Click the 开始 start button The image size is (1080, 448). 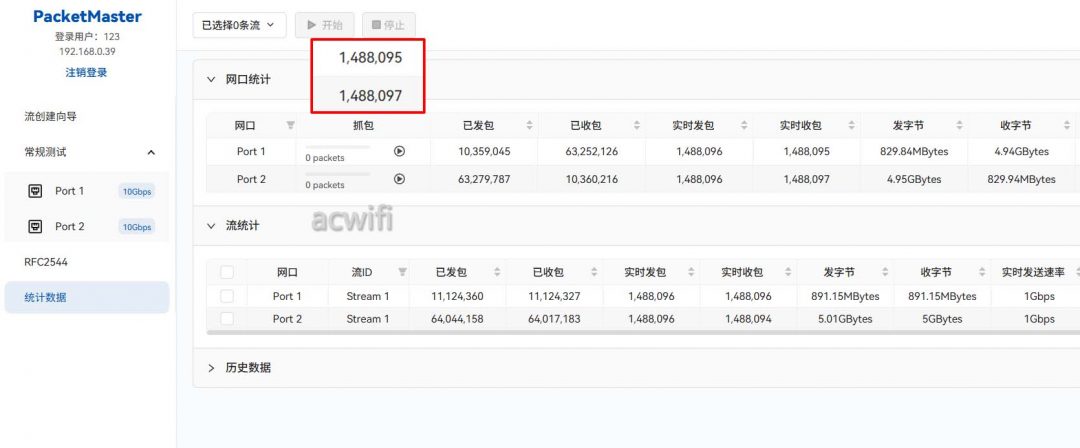(x=324, y=25)
